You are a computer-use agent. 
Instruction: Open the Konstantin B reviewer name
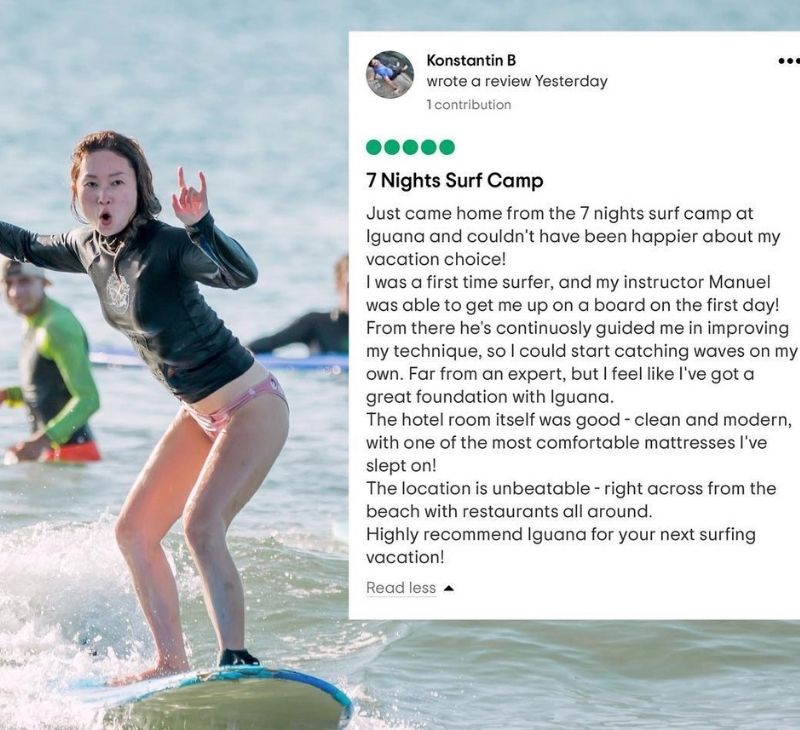(471, 60)
